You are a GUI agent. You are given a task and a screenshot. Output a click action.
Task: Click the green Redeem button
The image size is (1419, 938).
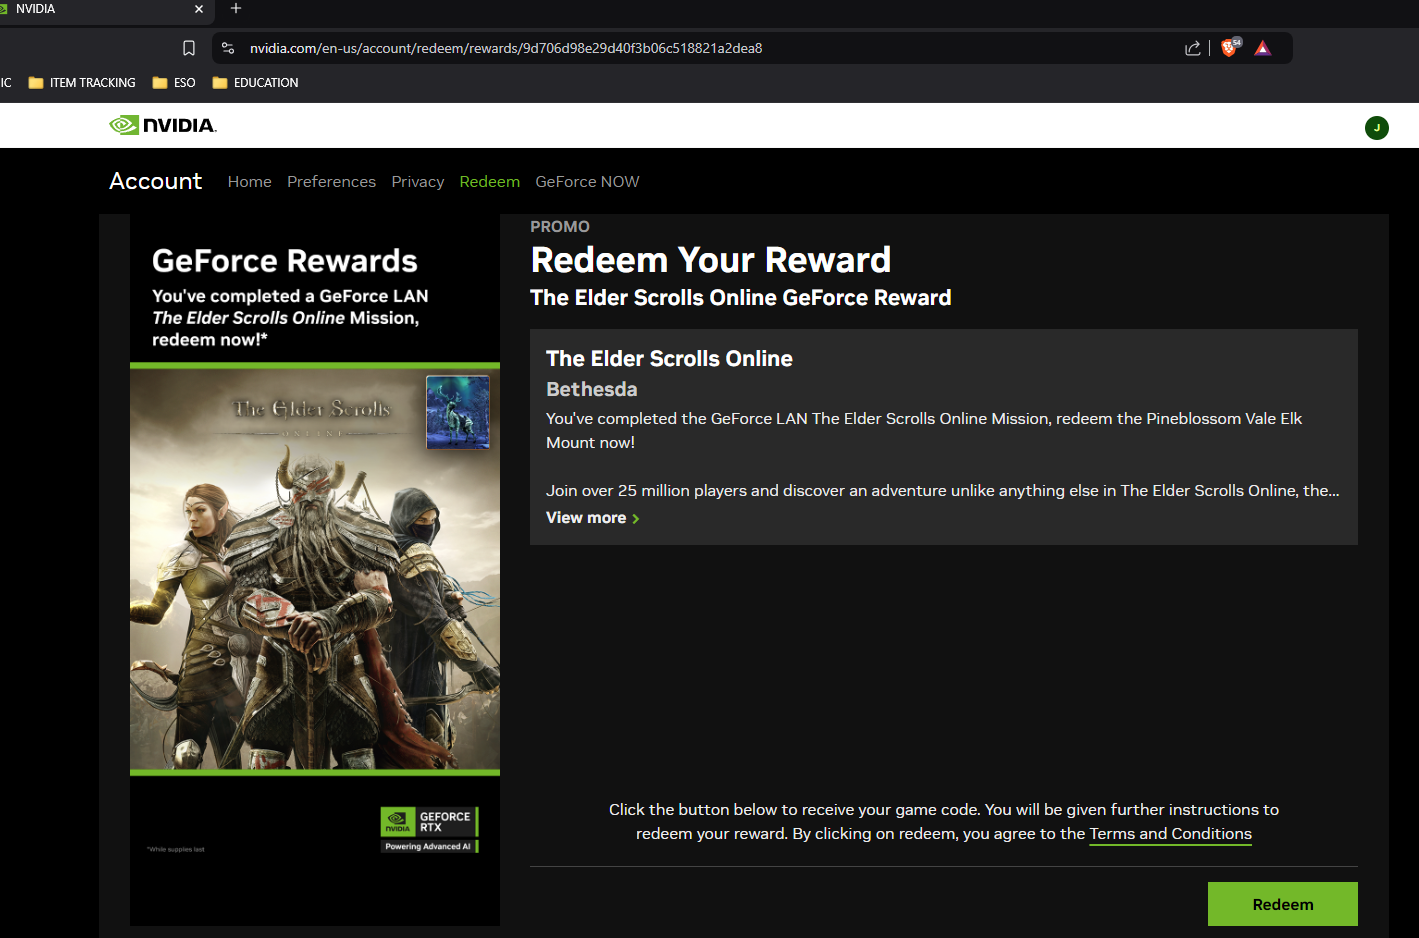click(x=1283, y=904)
